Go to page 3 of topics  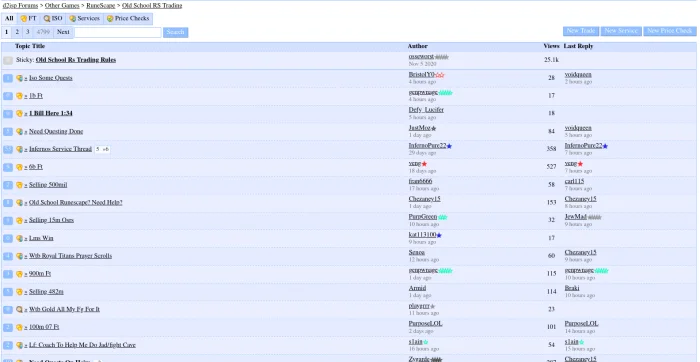pos(27,32)
